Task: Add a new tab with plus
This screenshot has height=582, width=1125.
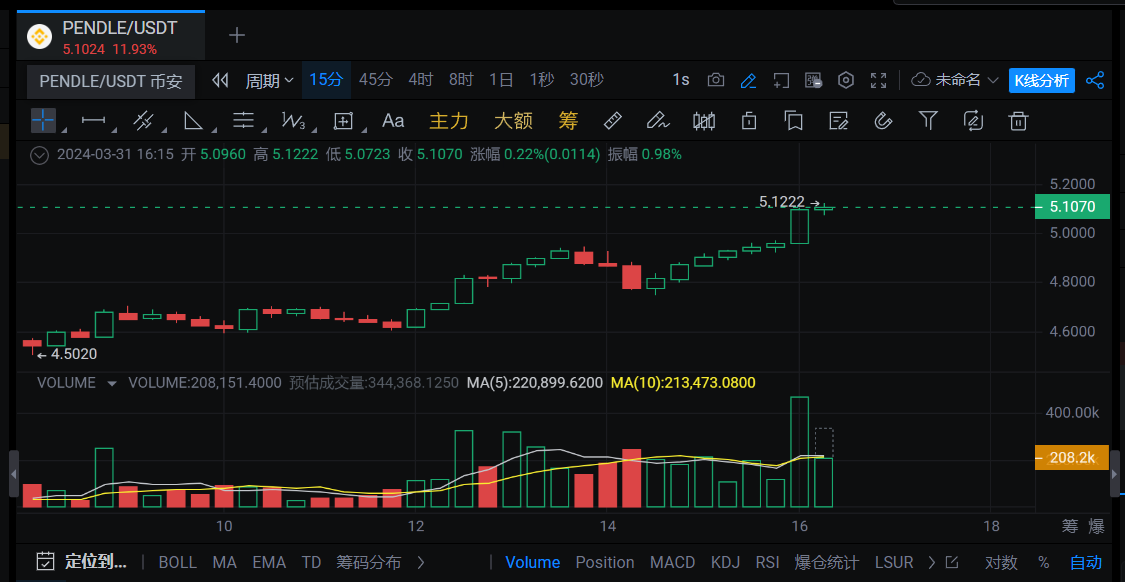Action: pyautogui.click(x=237, y=36)
